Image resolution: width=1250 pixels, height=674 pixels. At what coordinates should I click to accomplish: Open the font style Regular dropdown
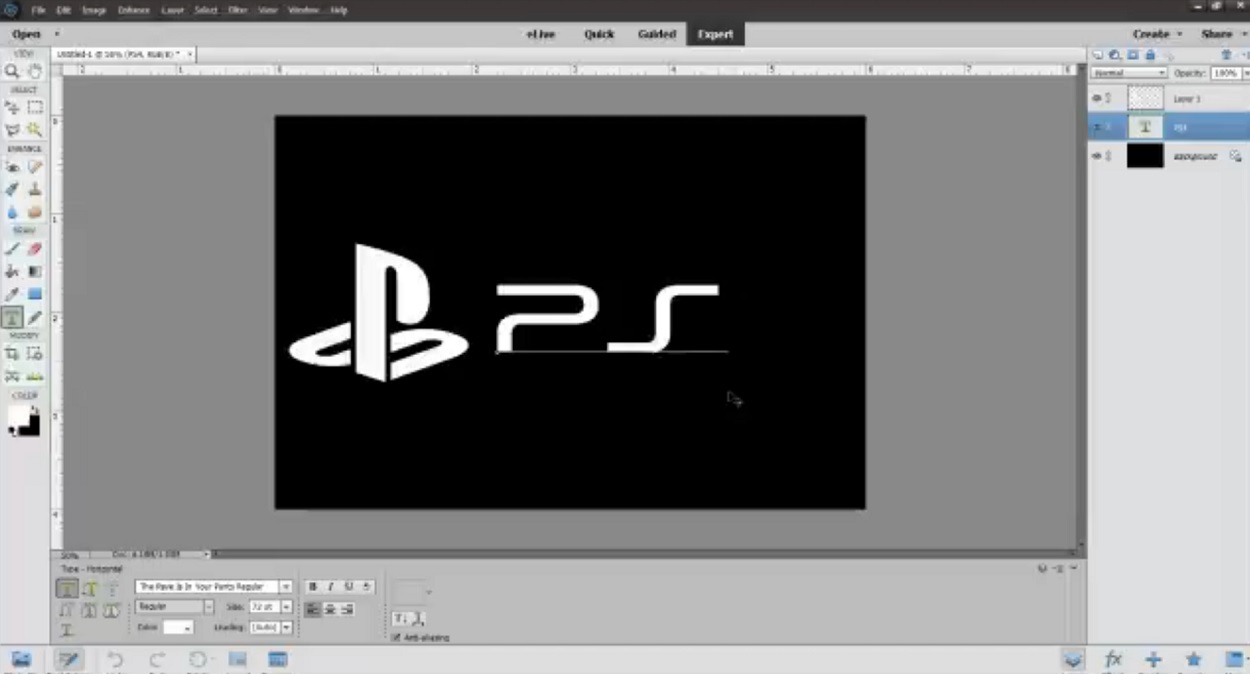pyautogui.click(x=208, y=607)
